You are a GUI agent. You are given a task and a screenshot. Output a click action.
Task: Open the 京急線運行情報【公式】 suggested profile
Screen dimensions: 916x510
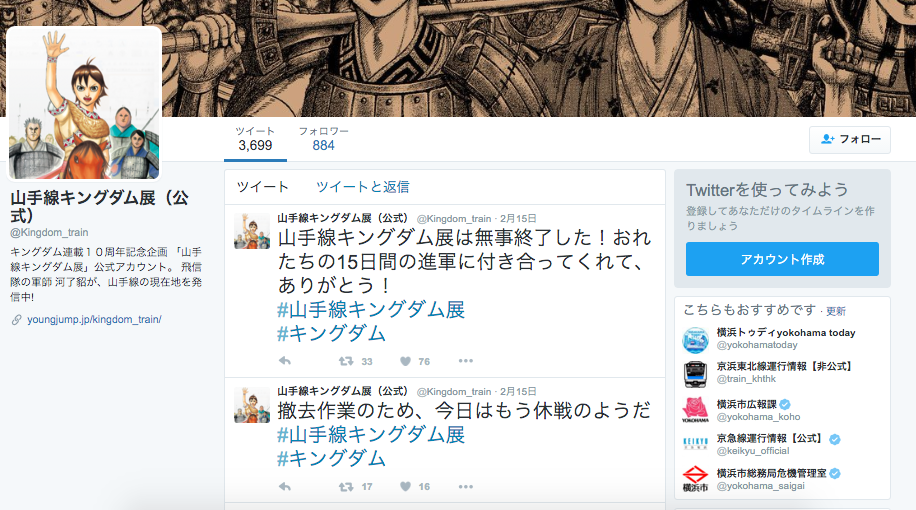click(770, 438)
